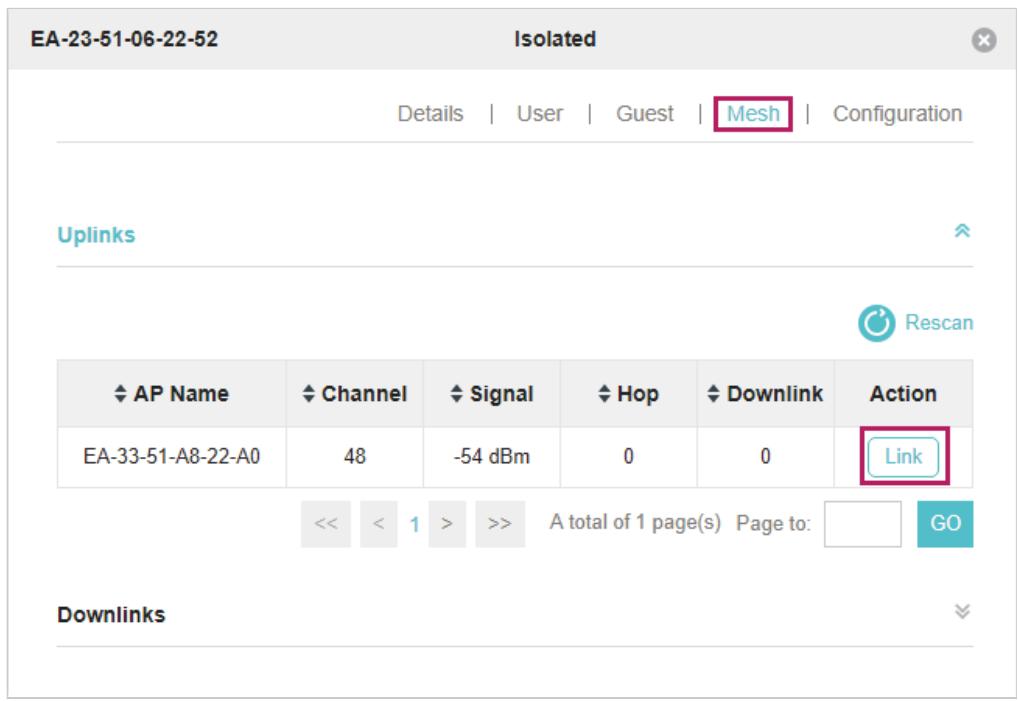Close the EA-23-51-06-22-52 dialog

(984, 40)
